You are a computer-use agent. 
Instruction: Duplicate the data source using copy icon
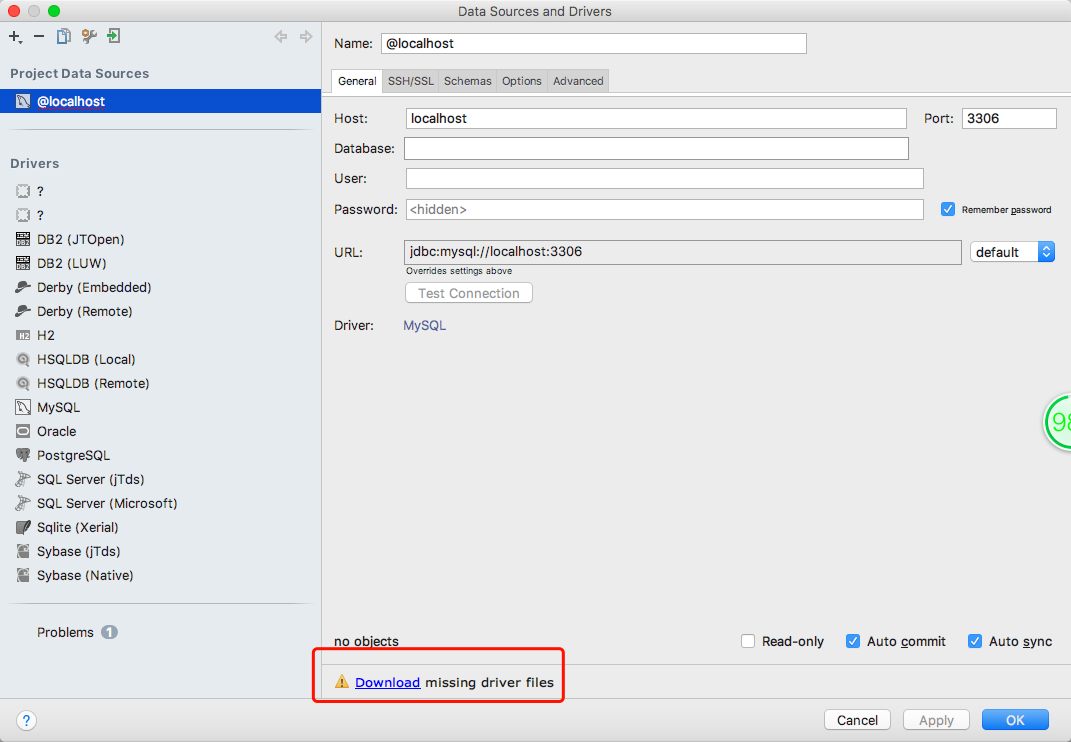64,36
